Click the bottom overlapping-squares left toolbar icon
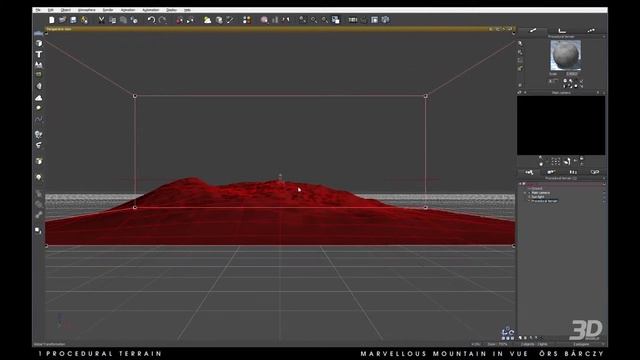This screenshot has width=640, height=360. [38, 231]
